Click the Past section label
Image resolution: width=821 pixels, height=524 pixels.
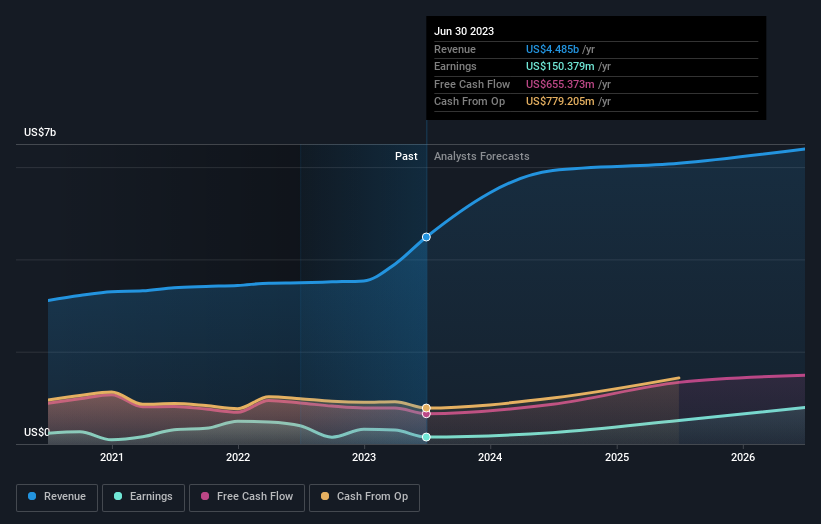point(406,157)
